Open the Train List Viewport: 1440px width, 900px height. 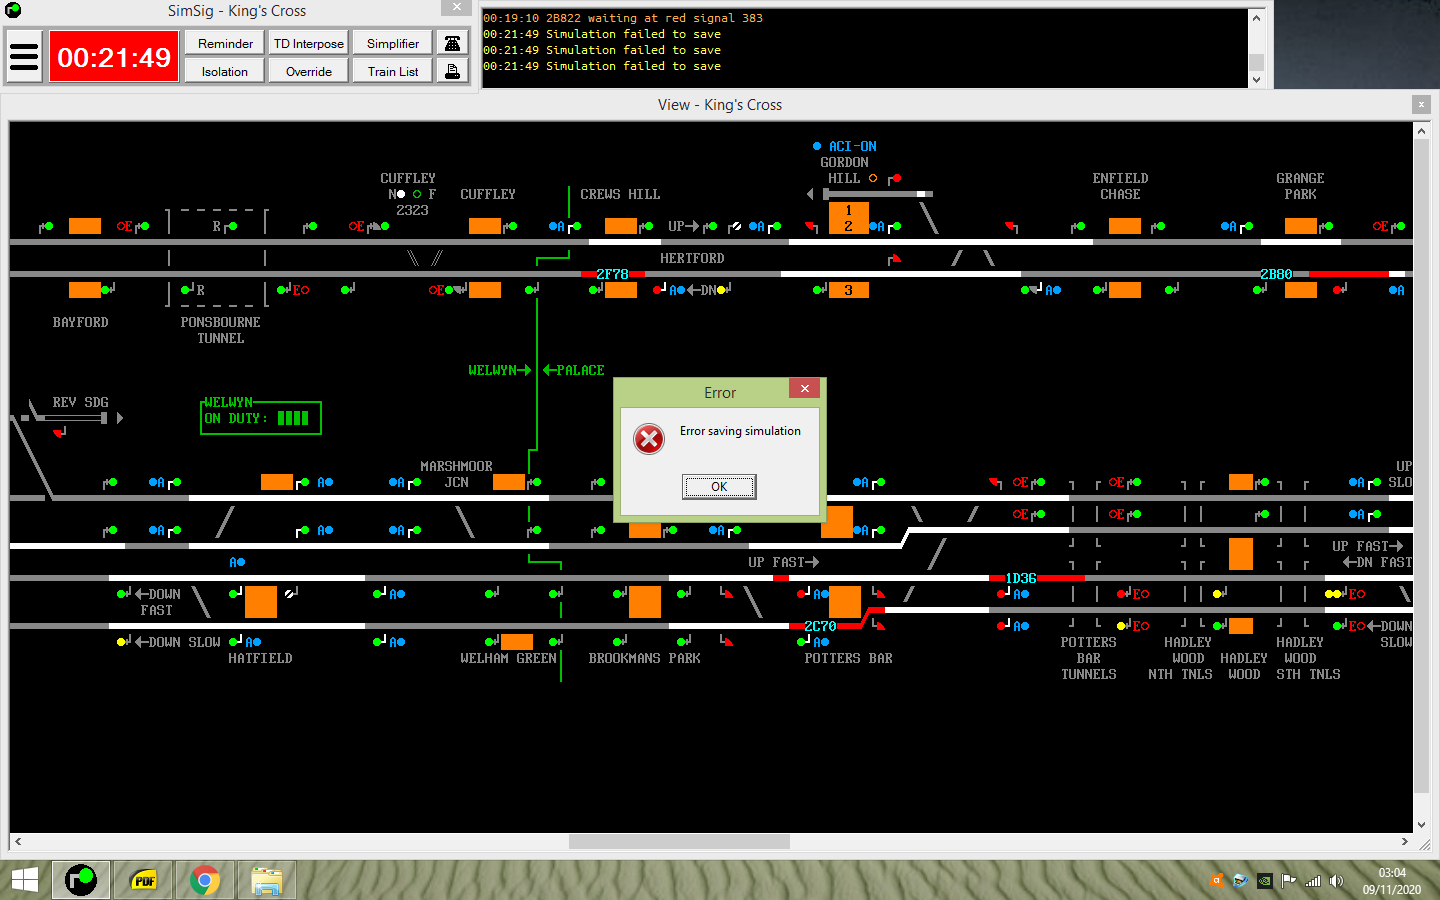tap(393, 71)
